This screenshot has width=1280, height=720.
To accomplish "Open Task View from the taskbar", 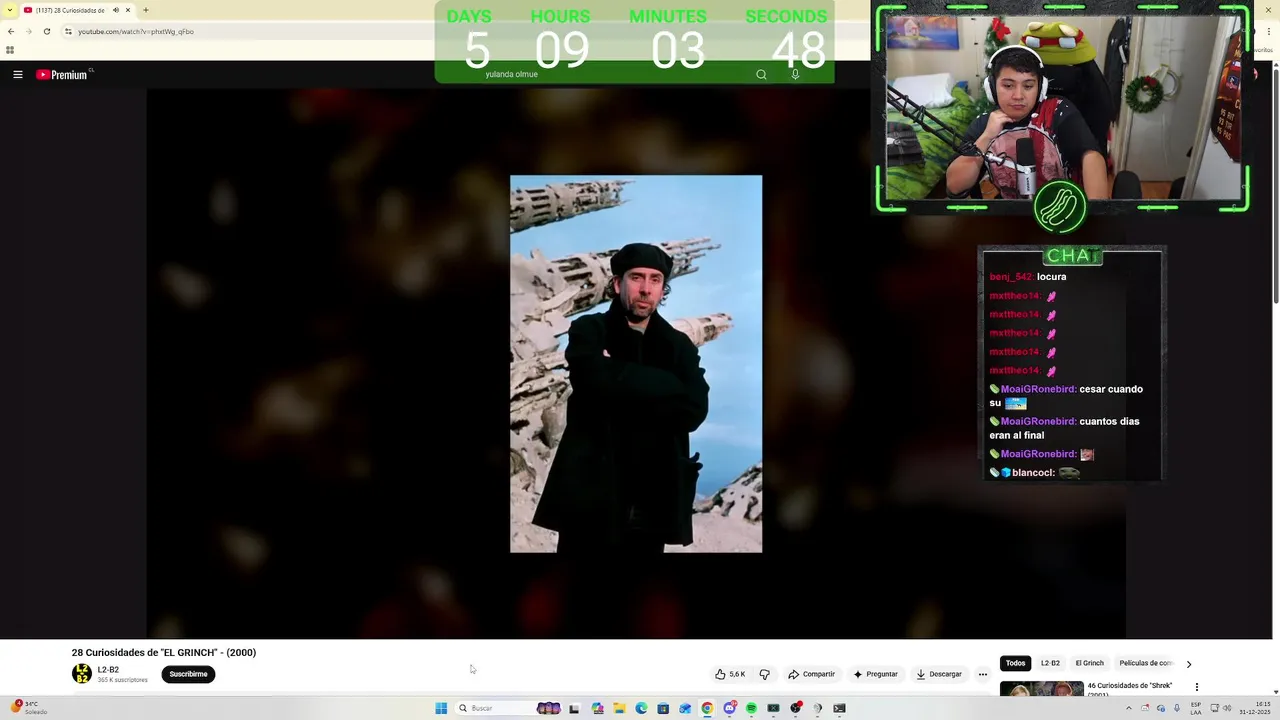I will click(574, 708).
